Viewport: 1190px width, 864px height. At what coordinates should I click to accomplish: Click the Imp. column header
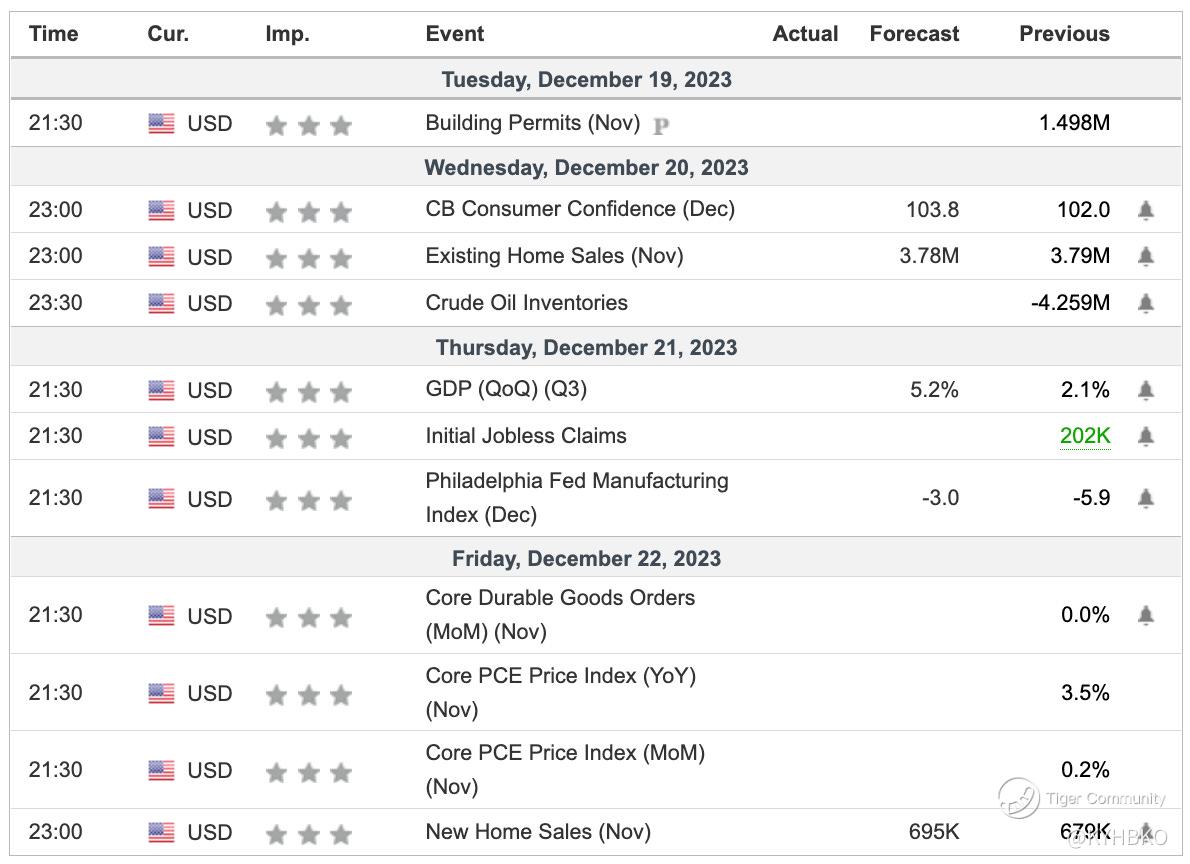(x=287, y=34)
